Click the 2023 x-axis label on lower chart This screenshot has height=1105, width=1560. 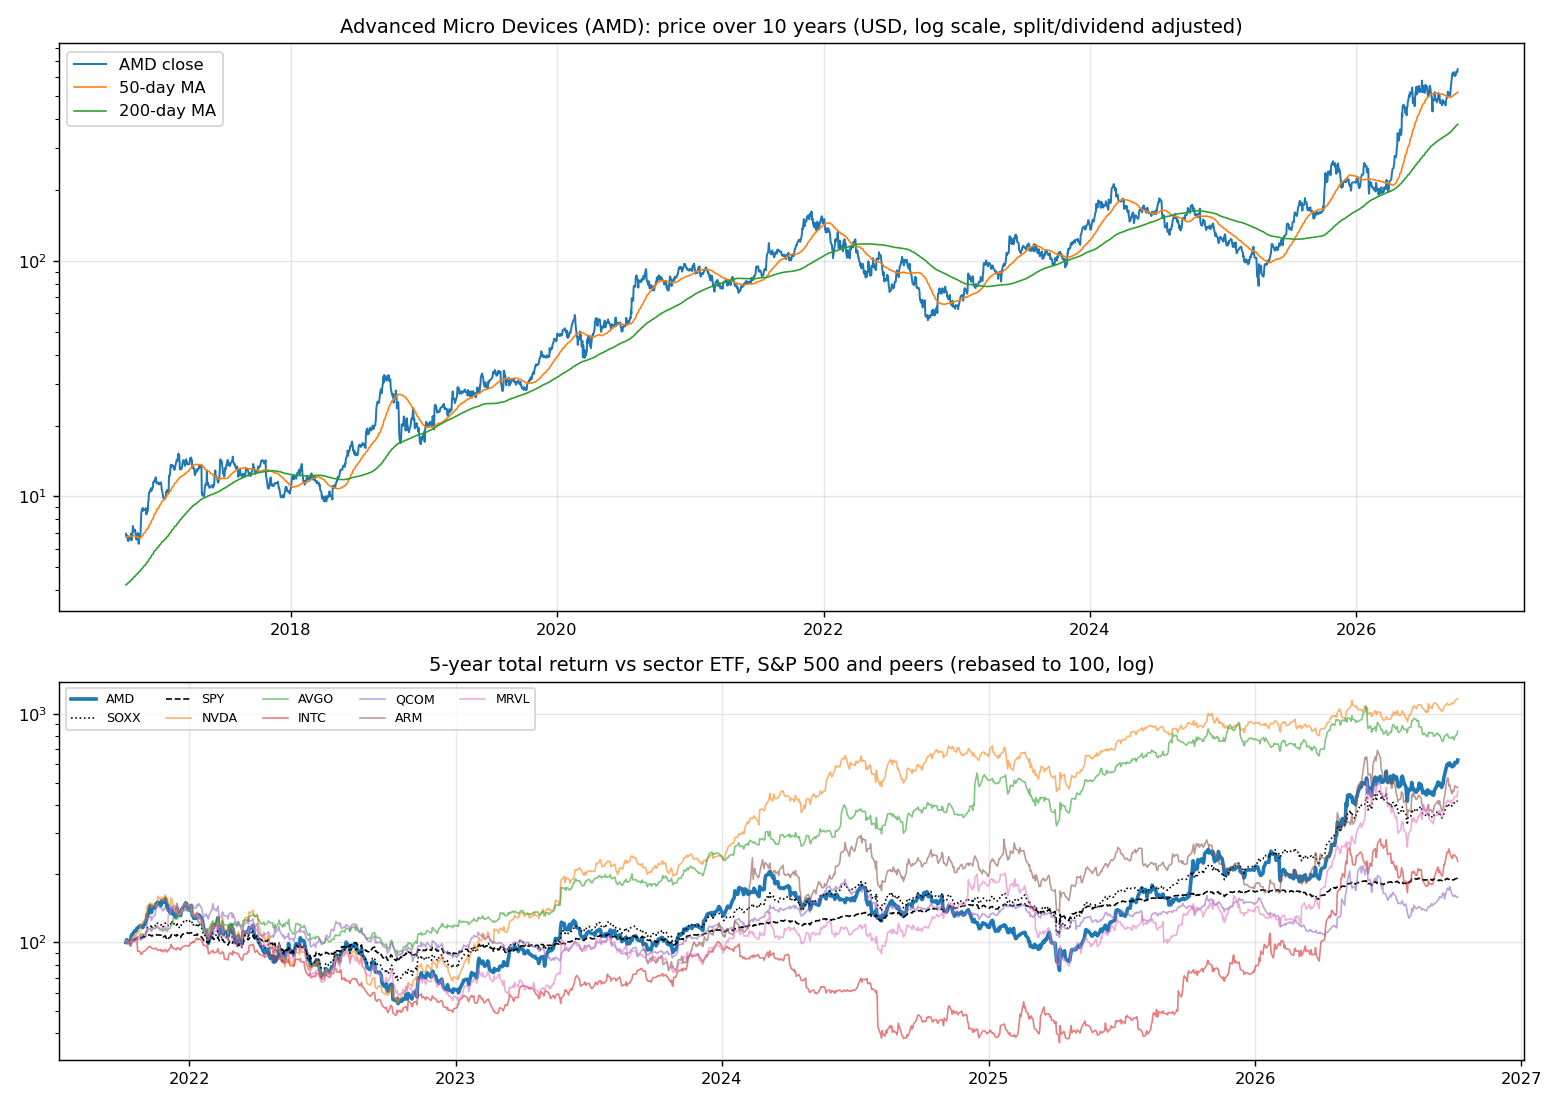(455, 1078)
